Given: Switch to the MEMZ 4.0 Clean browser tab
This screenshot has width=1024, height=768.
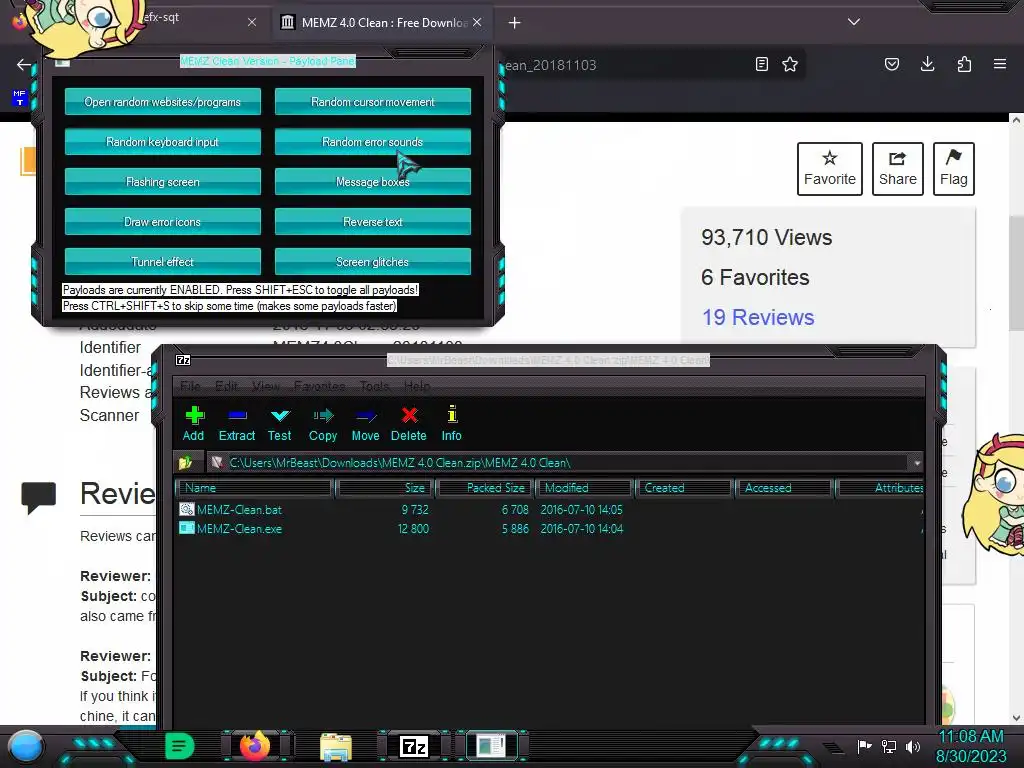Looking at the screenshot, I should (x=382, y=23).
